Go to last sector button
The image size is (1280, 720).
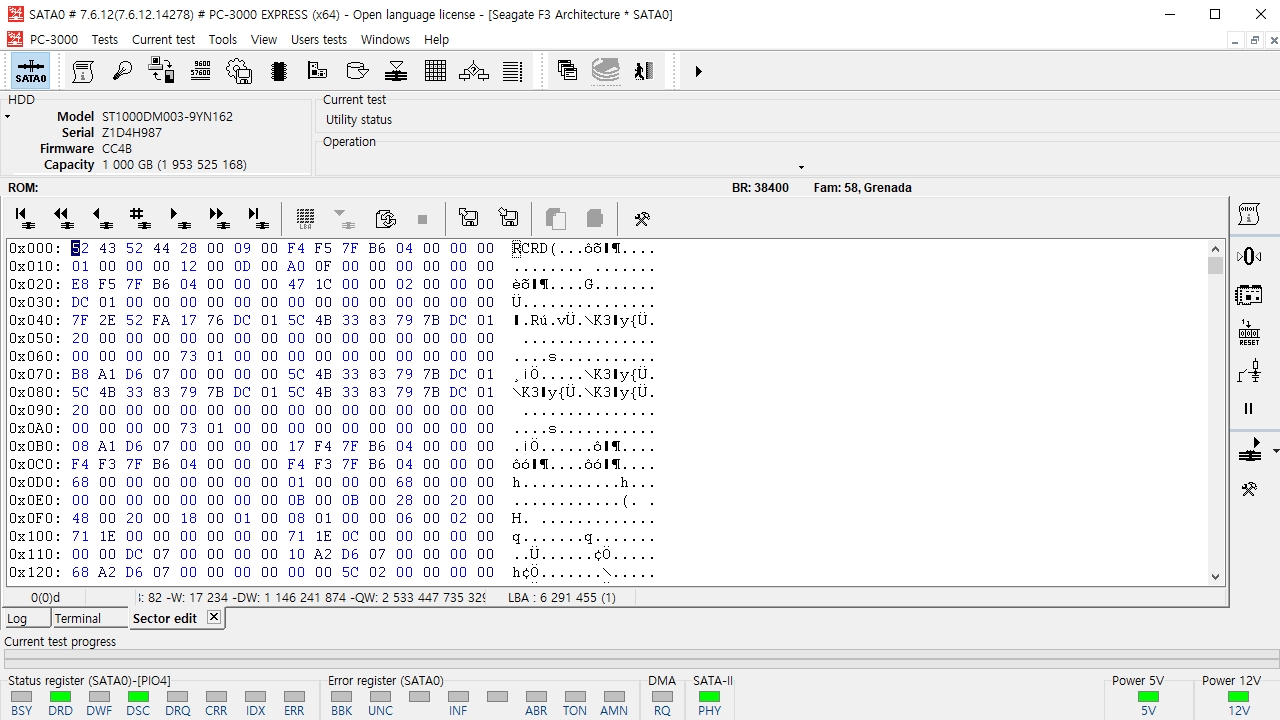257,218
